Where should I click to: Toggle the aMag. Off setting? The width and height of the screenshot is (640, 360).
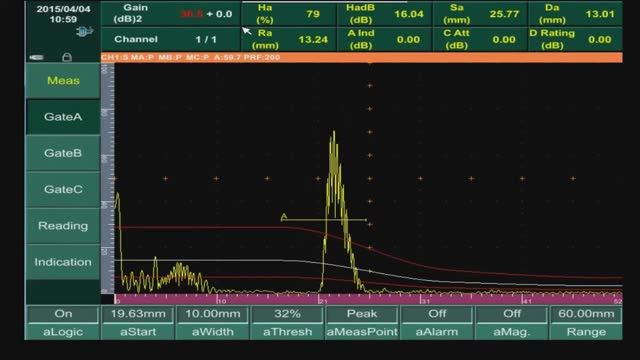(x=511, y=322)
